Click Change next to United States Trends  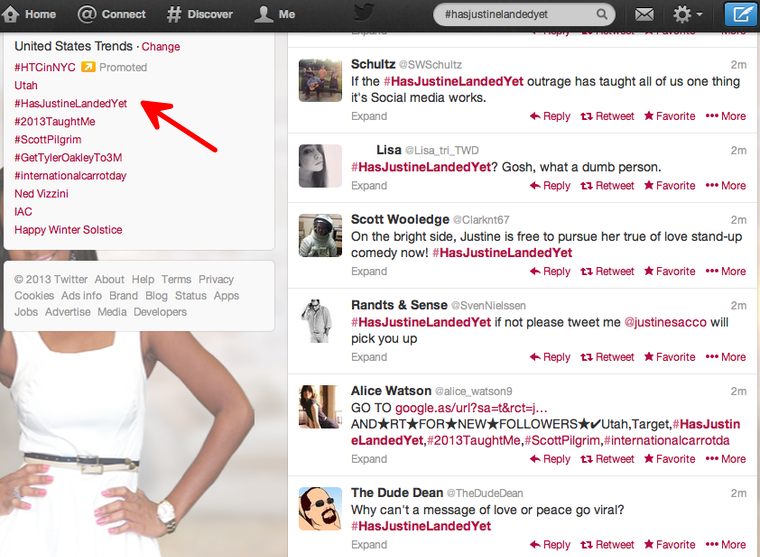click(161, 47)
